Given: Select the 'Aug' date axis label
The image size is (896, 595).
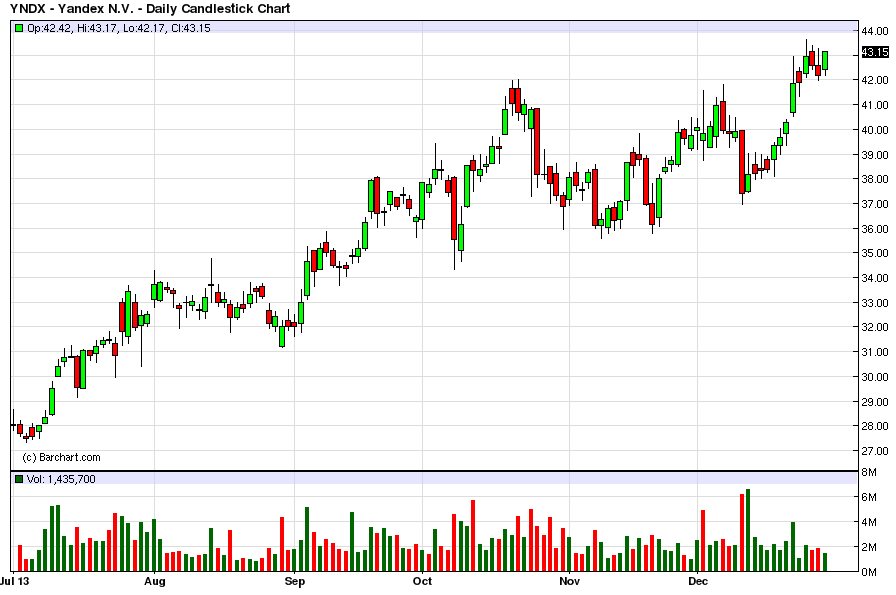Looking at the screenshot, I should pyautogui.click(x=155, y=581).
